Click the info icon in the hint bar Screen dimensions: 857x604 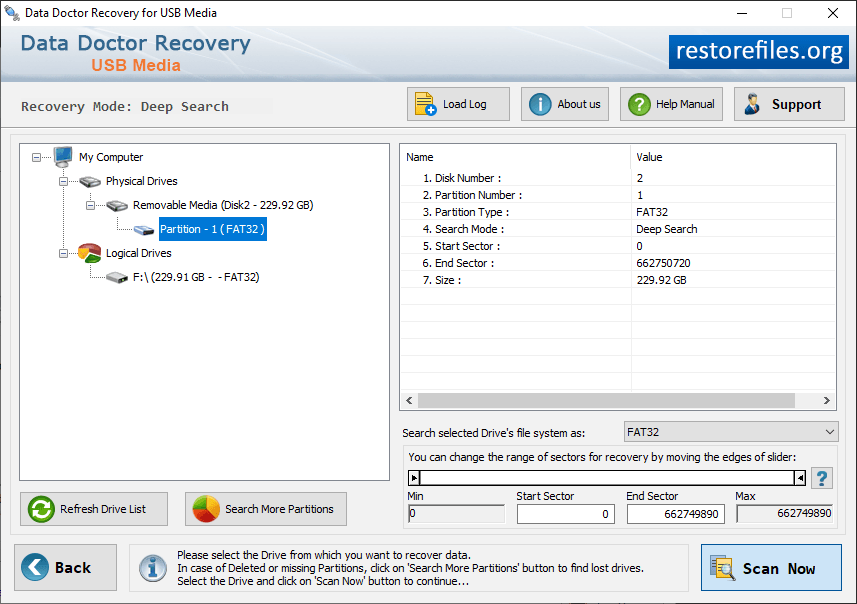point(152,568)
